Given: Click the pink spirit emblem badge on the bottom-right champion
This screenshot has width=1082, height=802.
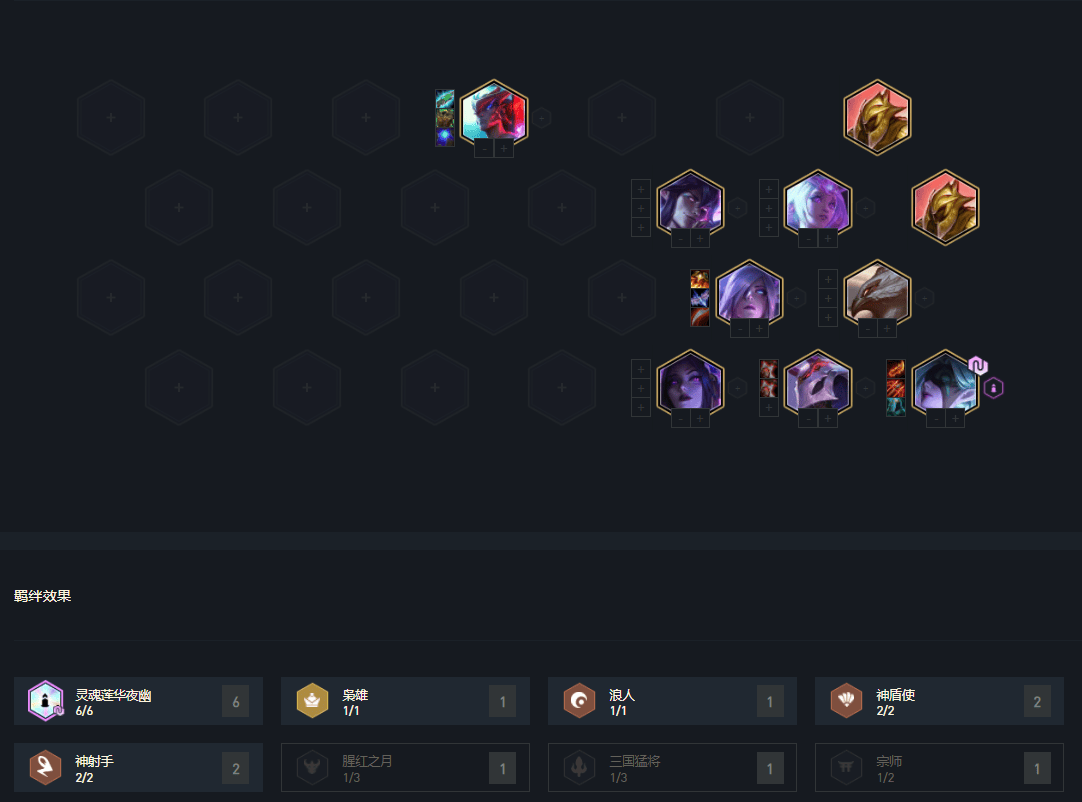Looking at the screenshot, I should pyautogui.click(x=977, y=365).
